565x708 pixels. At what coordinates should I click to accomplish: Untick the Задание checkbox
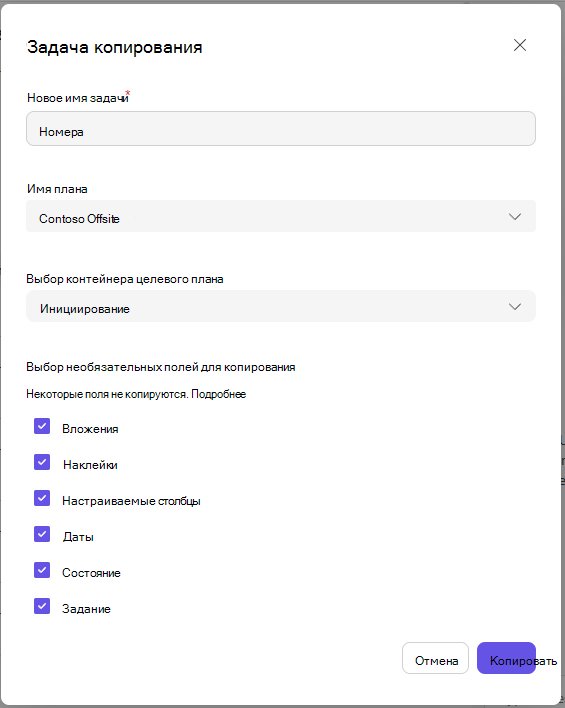point(42,606)
